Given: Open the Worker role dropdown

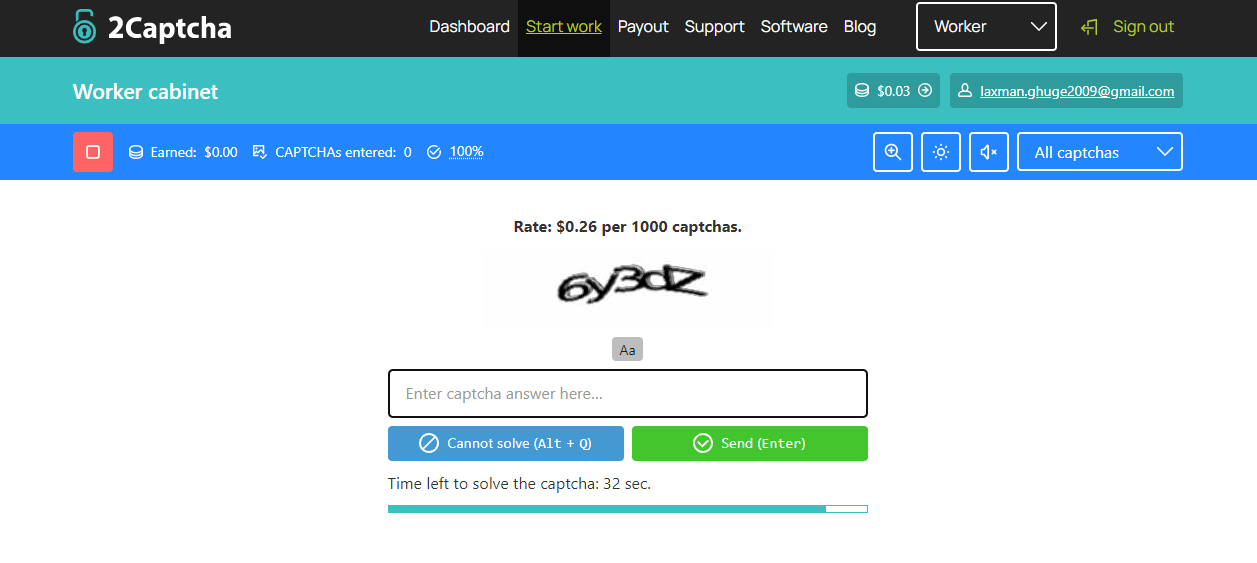Looking at the screenshot, I should [x=986, y=27].
